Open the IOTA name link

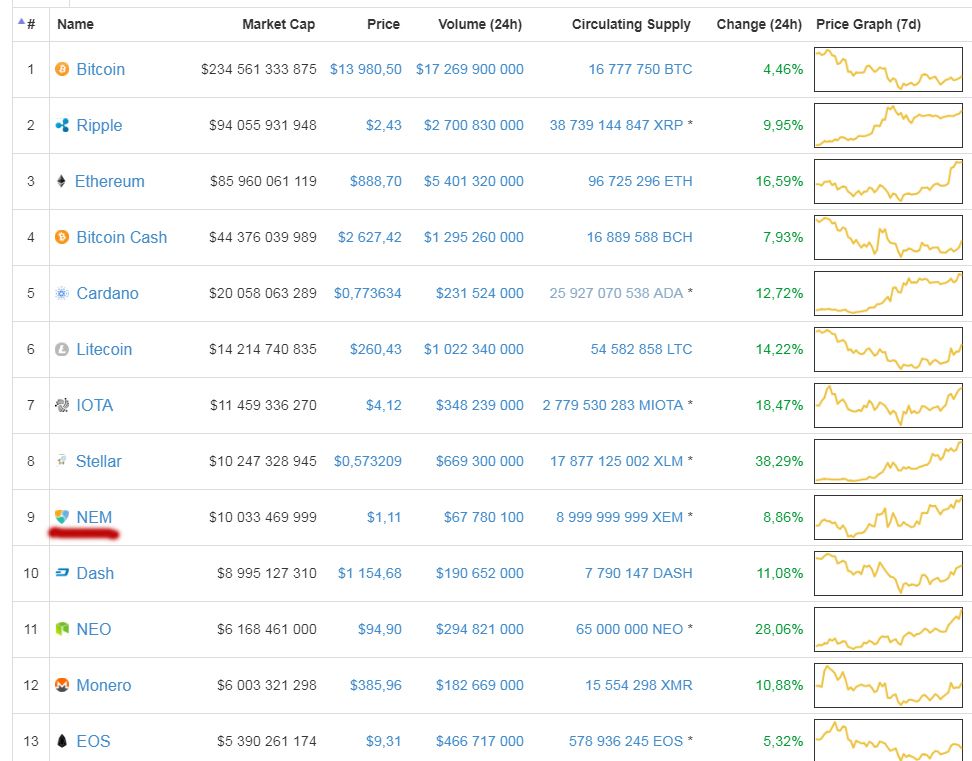pos(95,405)
